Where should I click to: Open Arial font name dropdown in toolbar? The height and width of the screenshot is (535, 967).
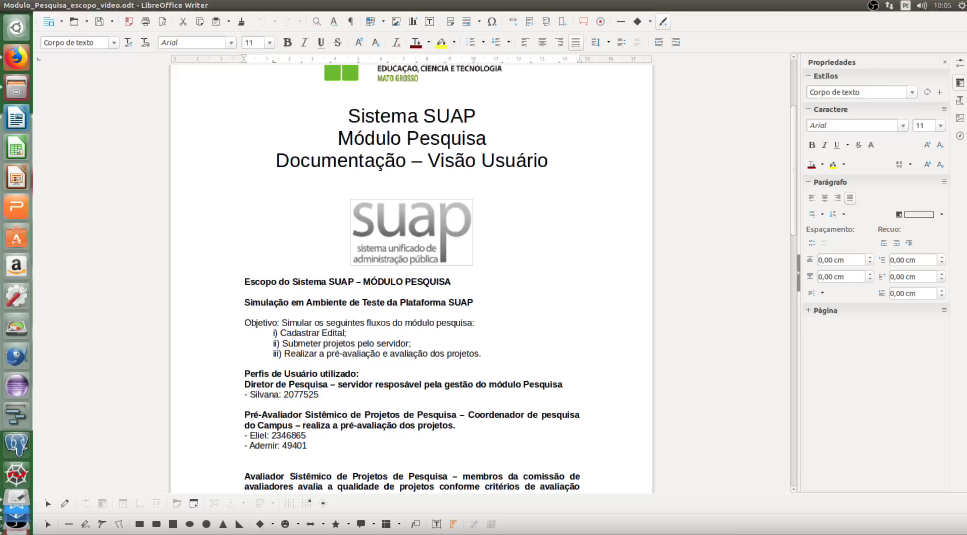pyautogui.click(x=231, y=43)
